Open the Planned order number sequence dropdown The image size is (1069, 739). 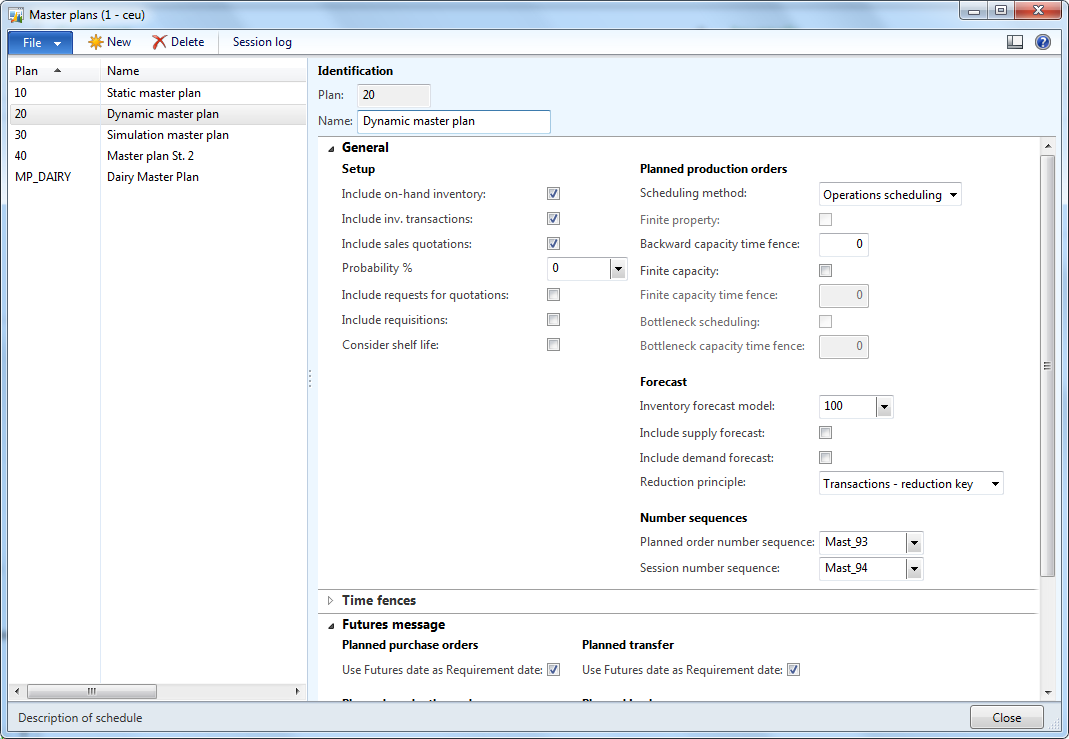[912, 542]
